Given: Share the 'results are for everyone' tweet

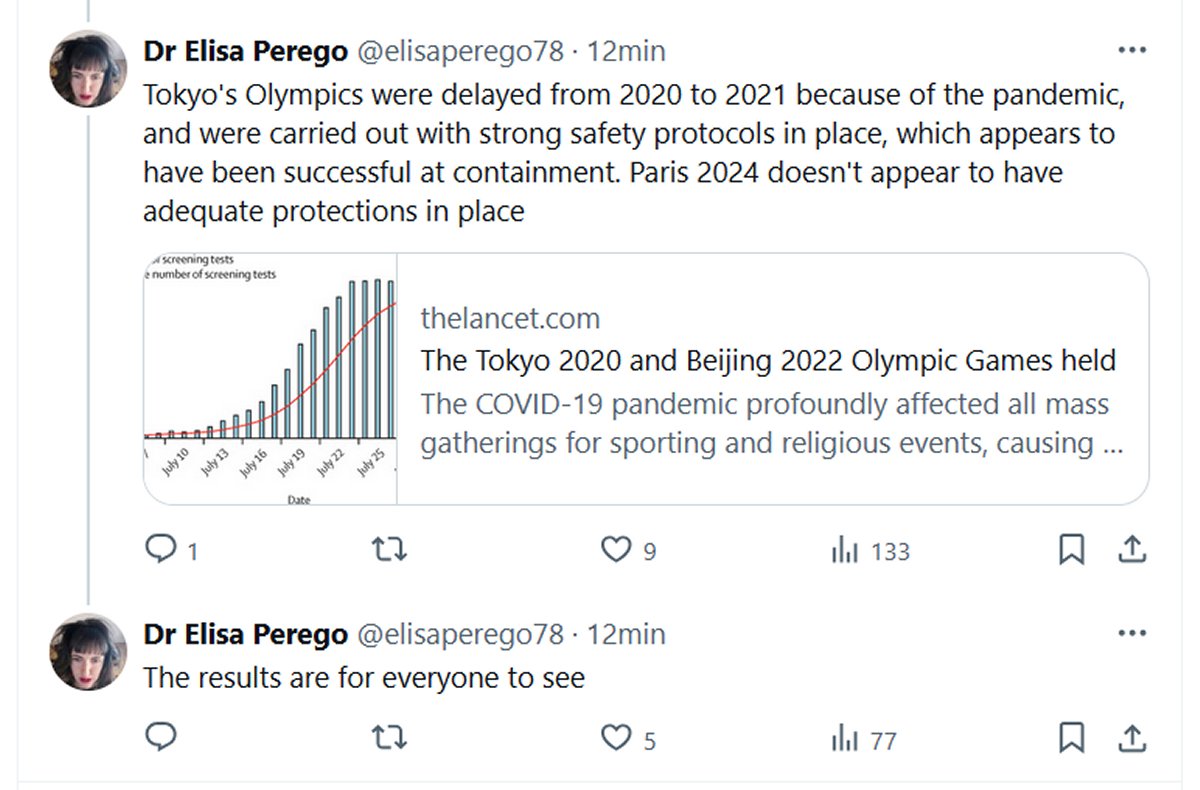Looking at the screenshot, I should coord(1131,738).
